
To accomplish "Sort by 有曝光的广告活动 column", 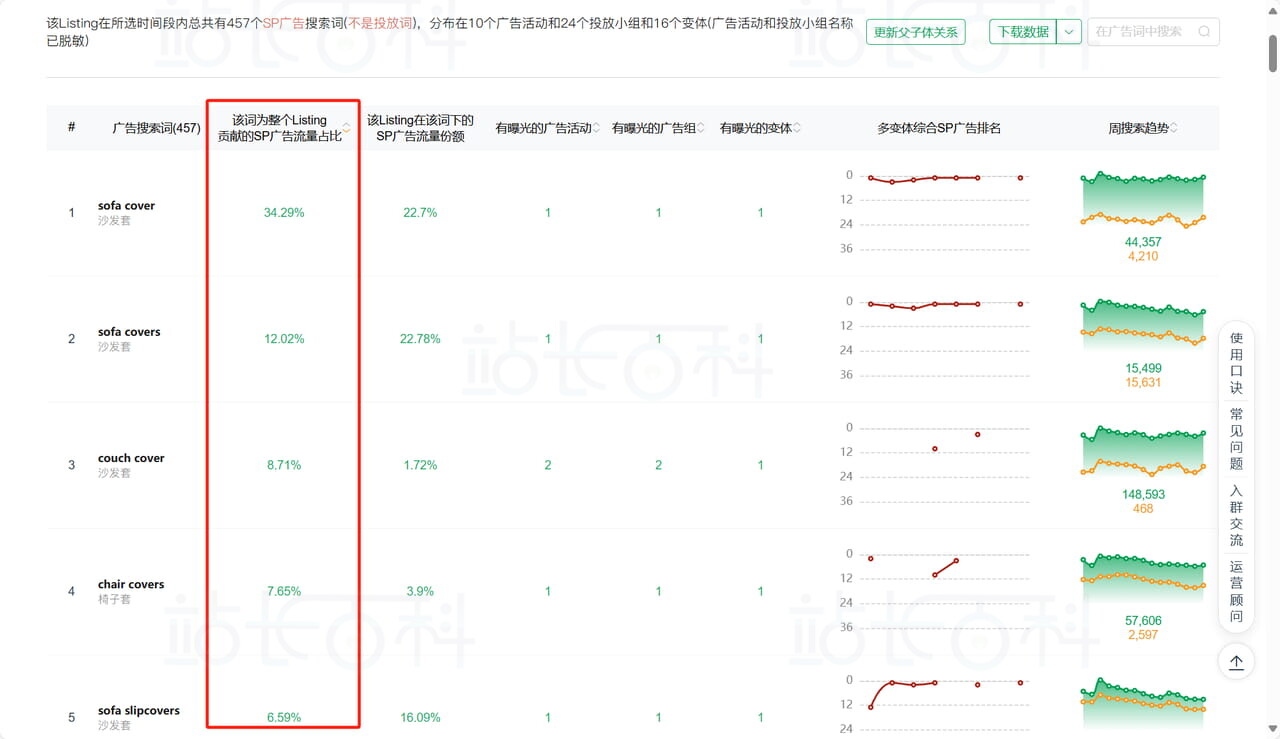I will (x=597, y=128).
